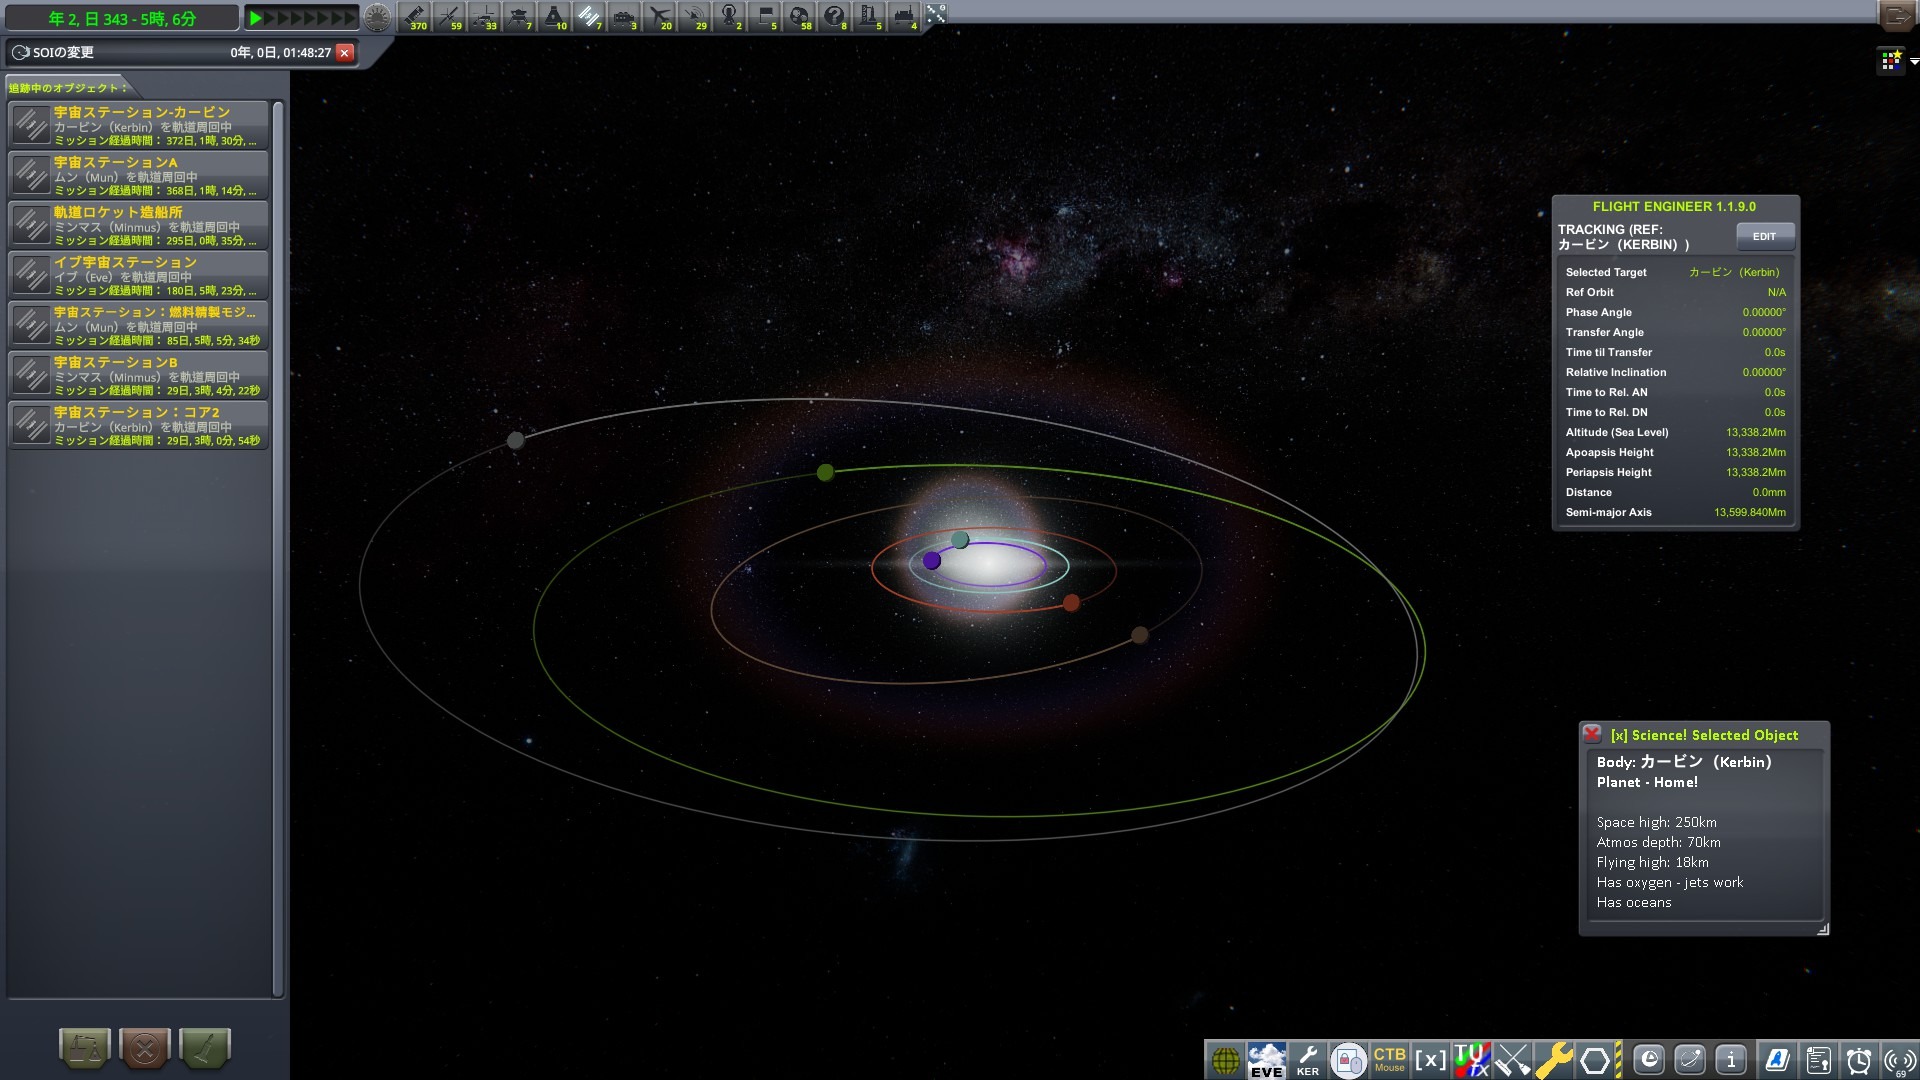The width and height of the screenshot is (1920, 1080).
Task: Select vessel イブ宇宙ステーション
Action: coord(138,275)
